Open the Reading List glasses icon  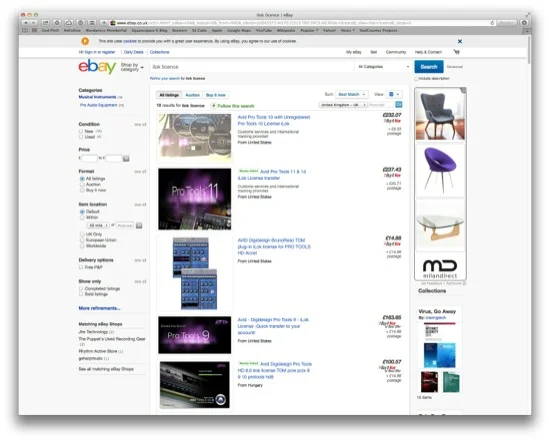(25, 31)
